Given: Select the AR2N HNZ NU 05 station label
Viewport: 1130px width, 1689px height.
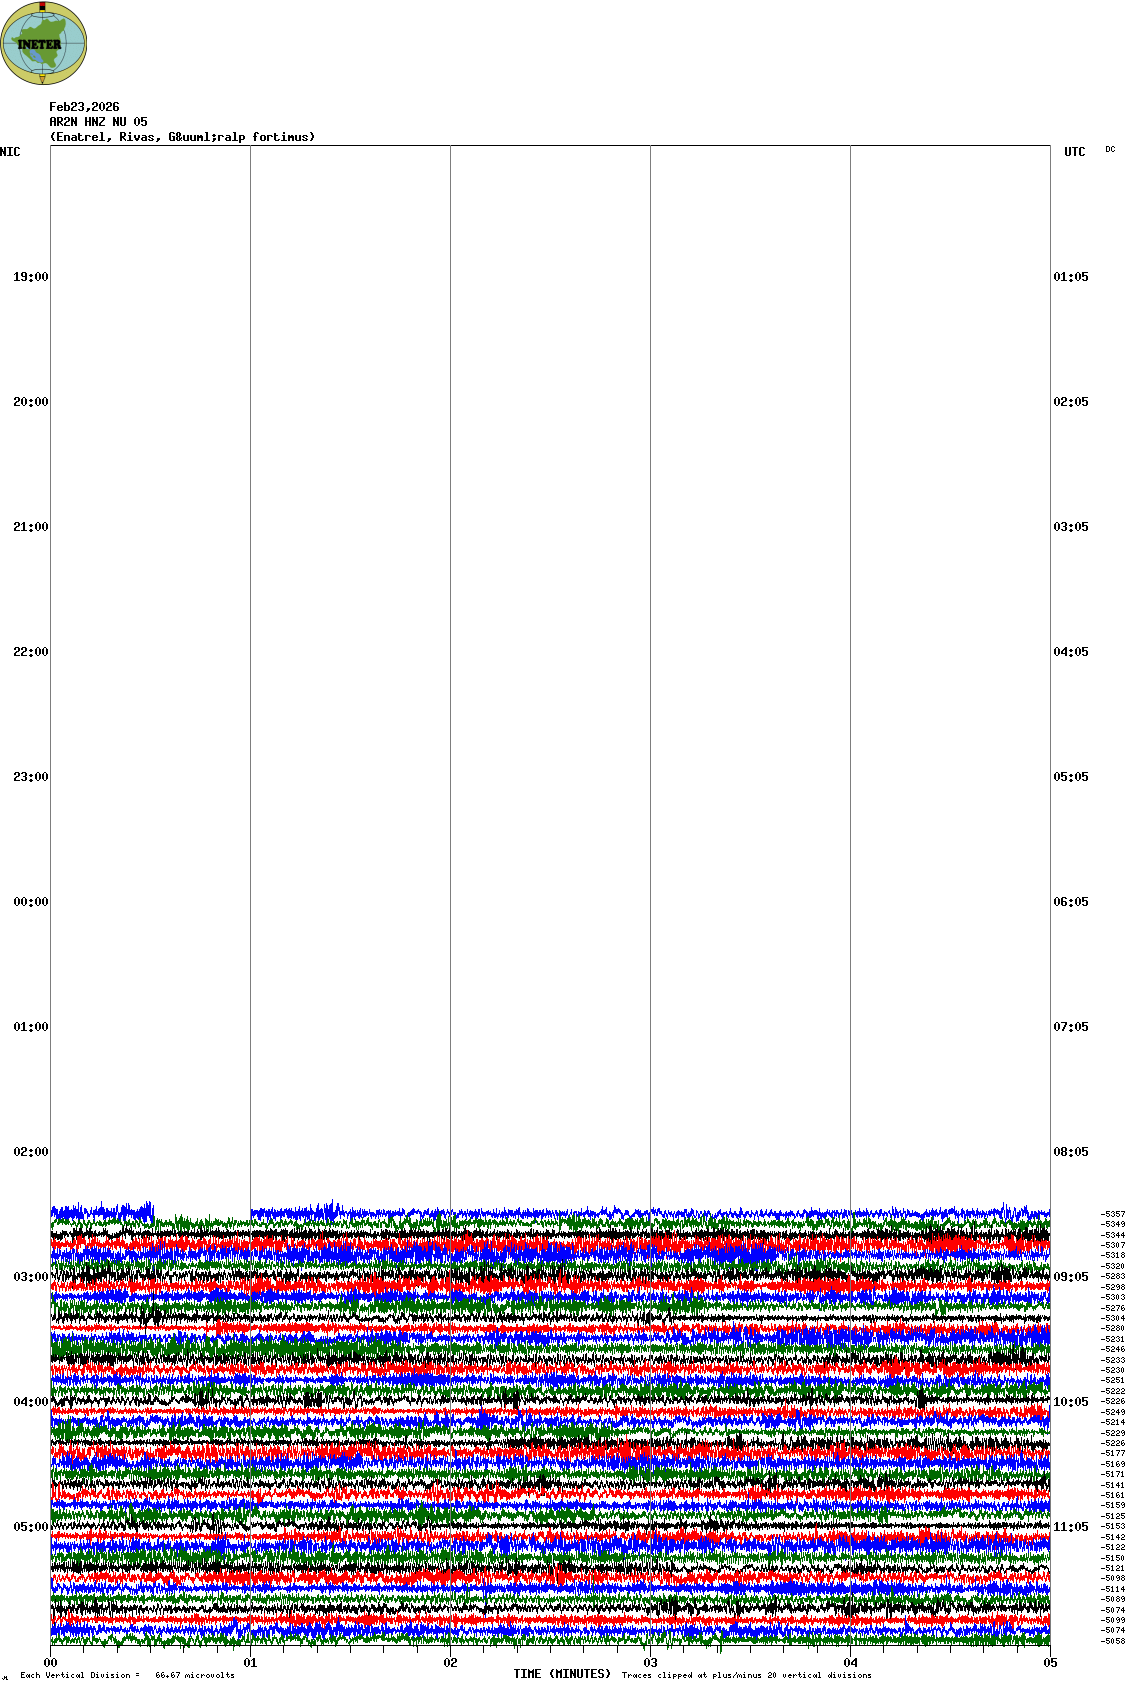Looking at the screenshot, I should click(x=98, y=122).
